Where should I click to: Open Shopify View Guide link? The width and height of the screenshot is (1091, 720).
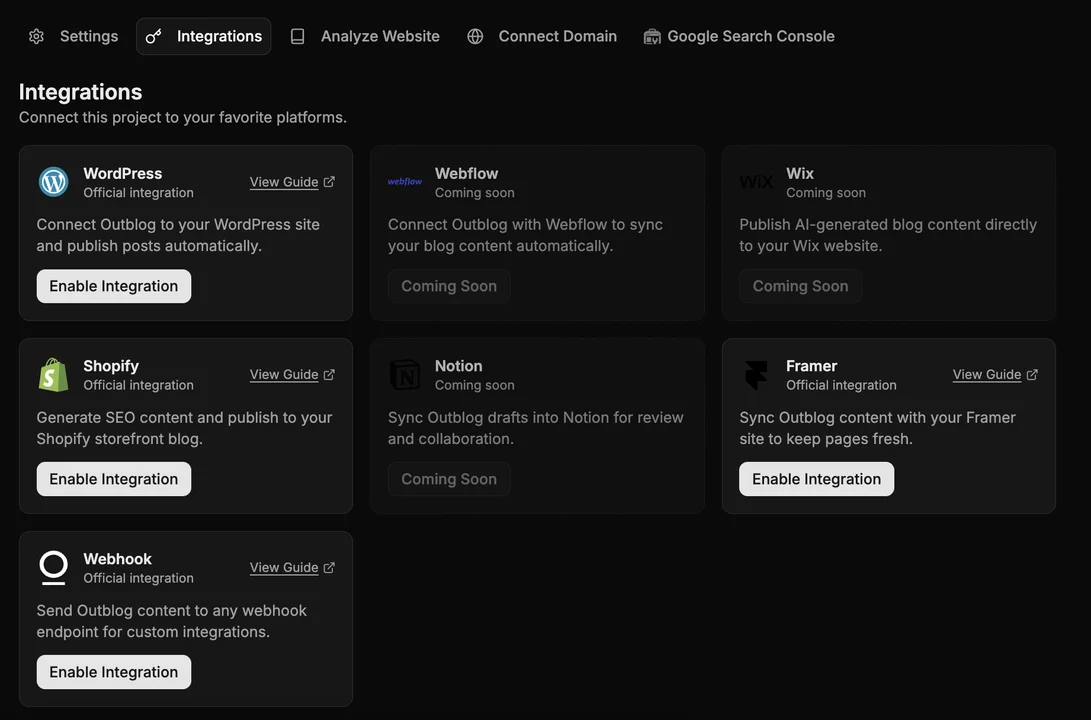pyautogui.click(x=284, y=374)
